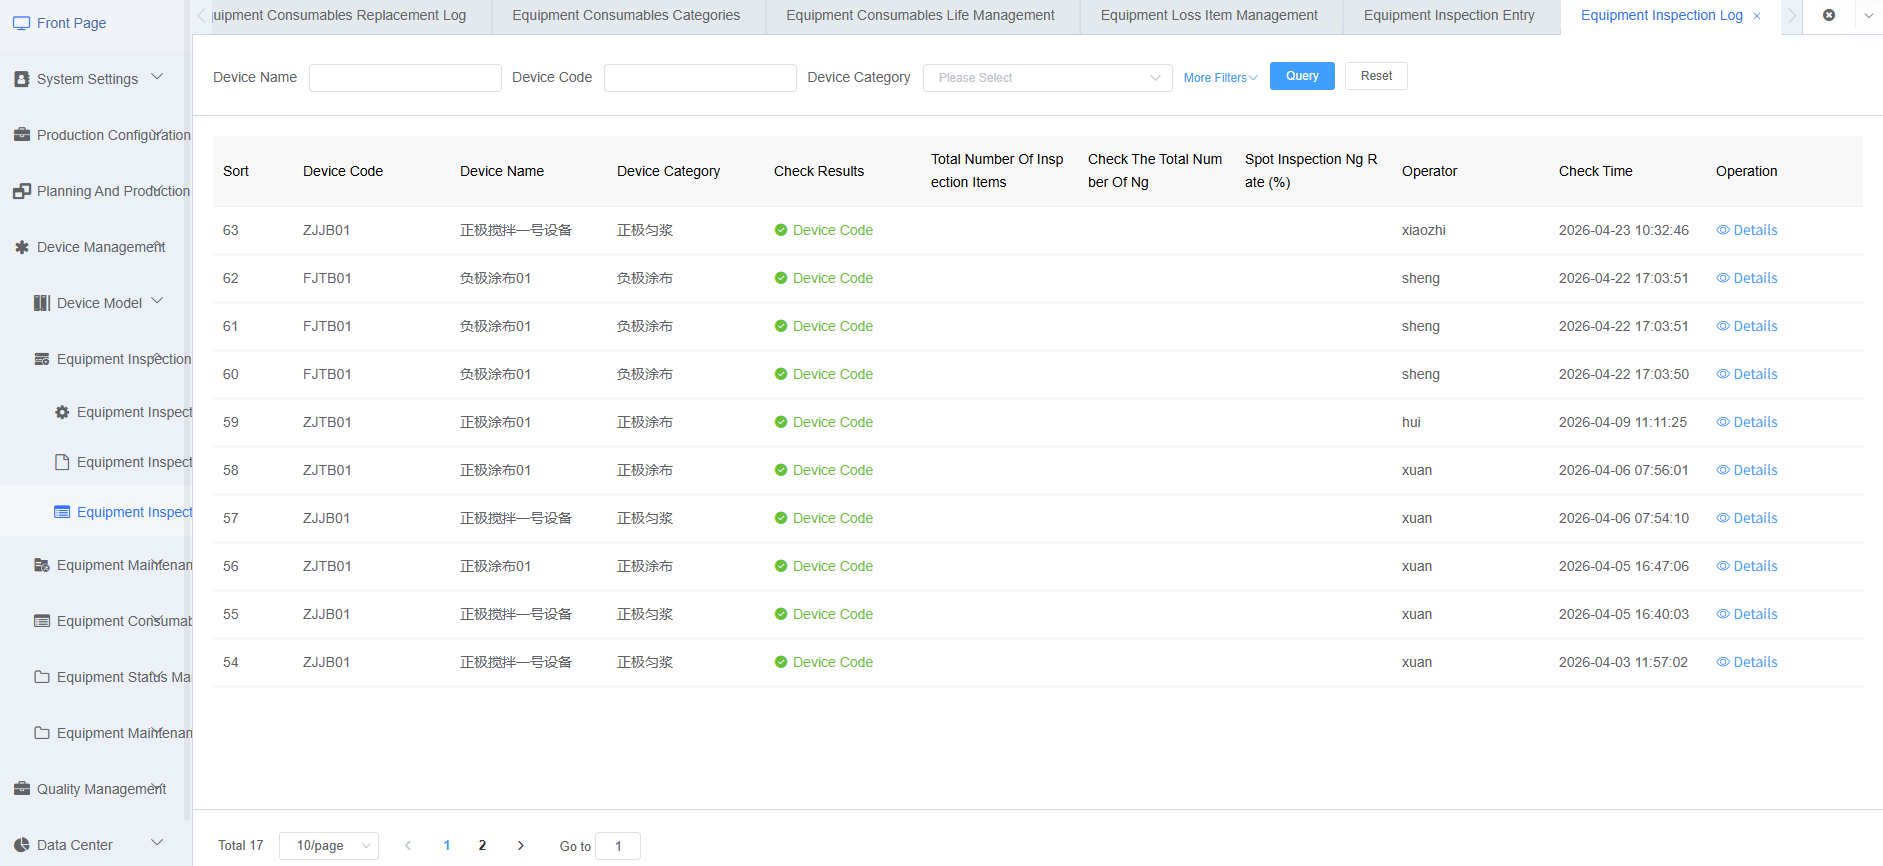Click the Sort column header
The width and height of the screenshot is (1883, 866).
236,171
